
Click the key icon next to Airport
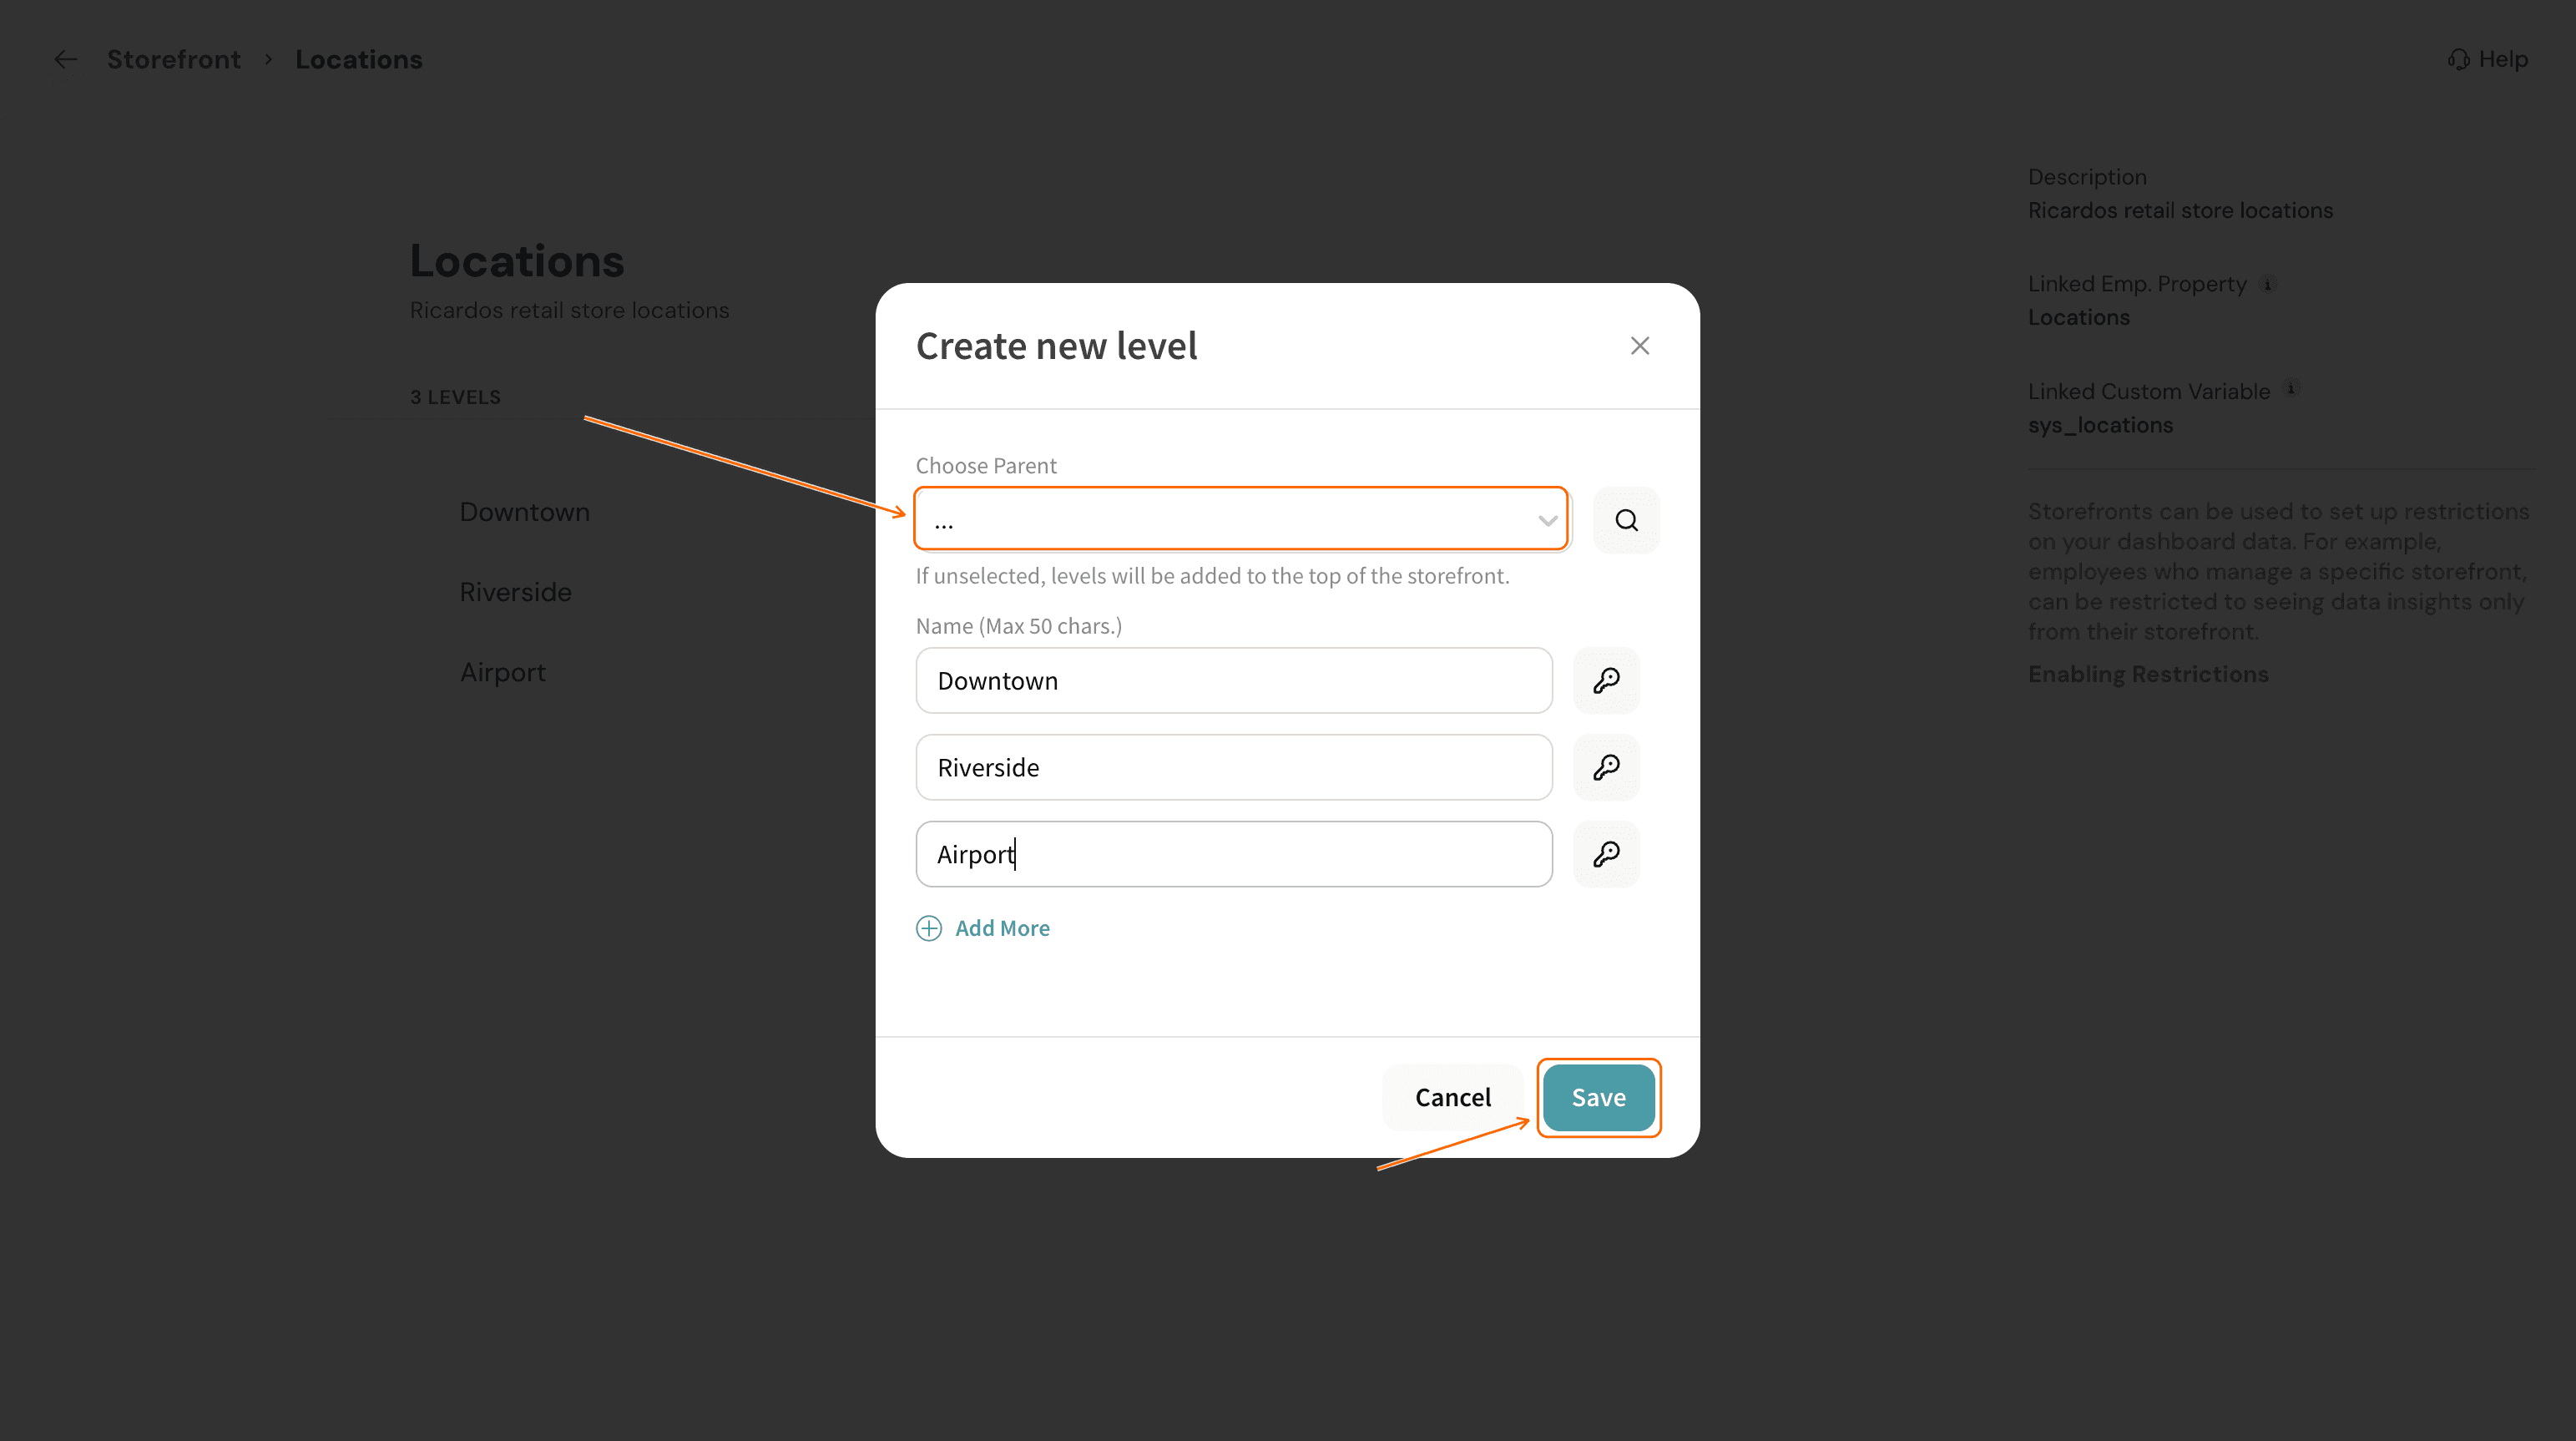click(x=1606, y=854)
